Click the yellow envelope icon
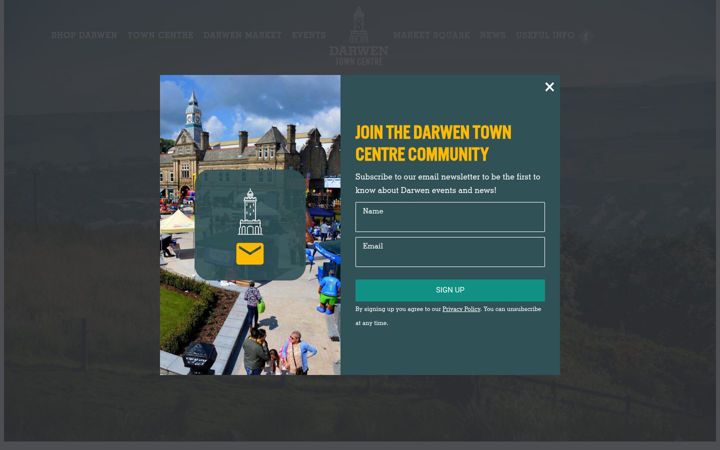Screen dimensions: 720x450 click(x=250, y=253)
